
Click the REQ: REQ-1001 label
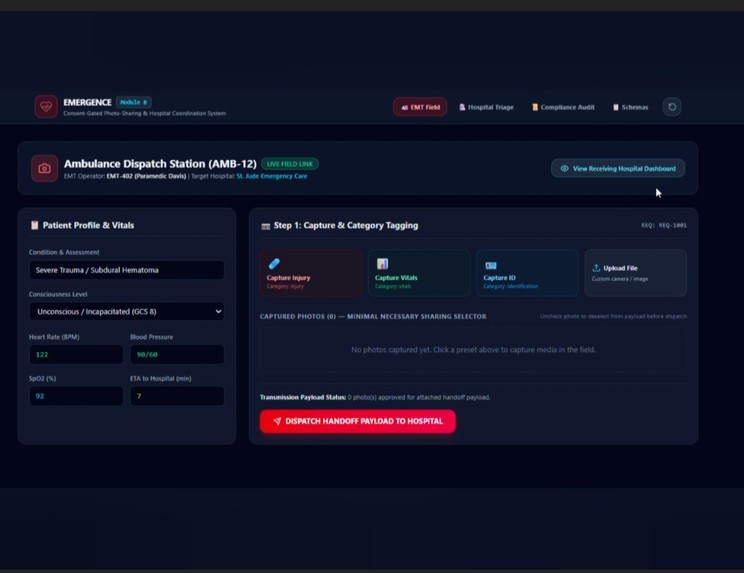pos(664,225)
